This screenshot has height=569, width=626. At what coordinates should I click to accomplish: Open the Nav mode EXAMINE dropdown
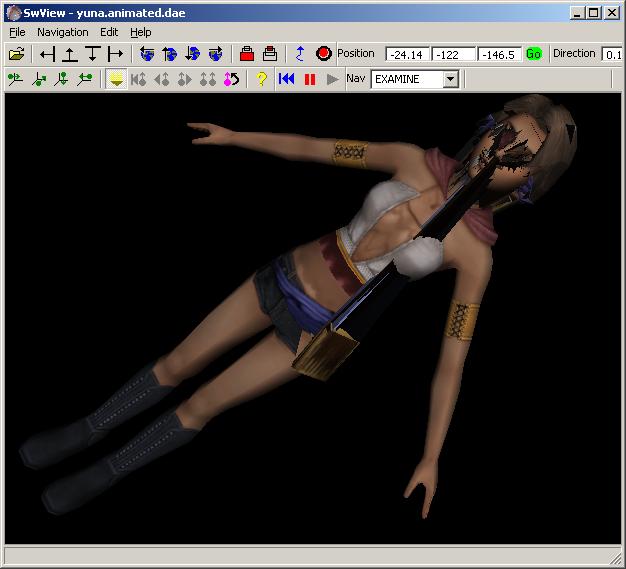point(450,79)
